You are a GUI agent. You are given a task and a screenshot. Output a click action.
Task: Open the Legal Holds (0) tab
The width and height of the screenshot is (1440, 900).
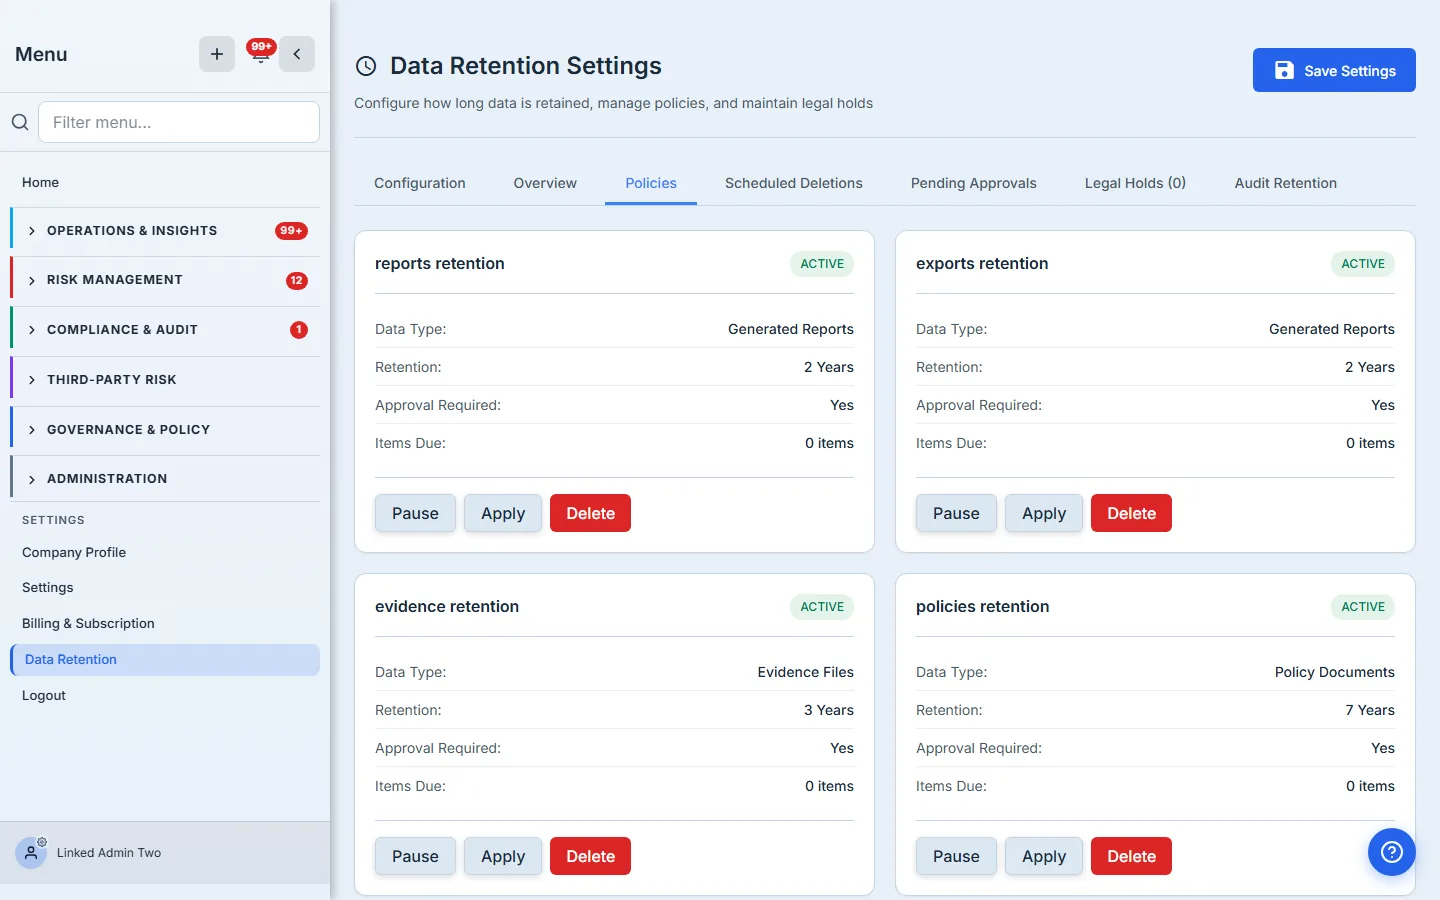tap(1135, 183)
